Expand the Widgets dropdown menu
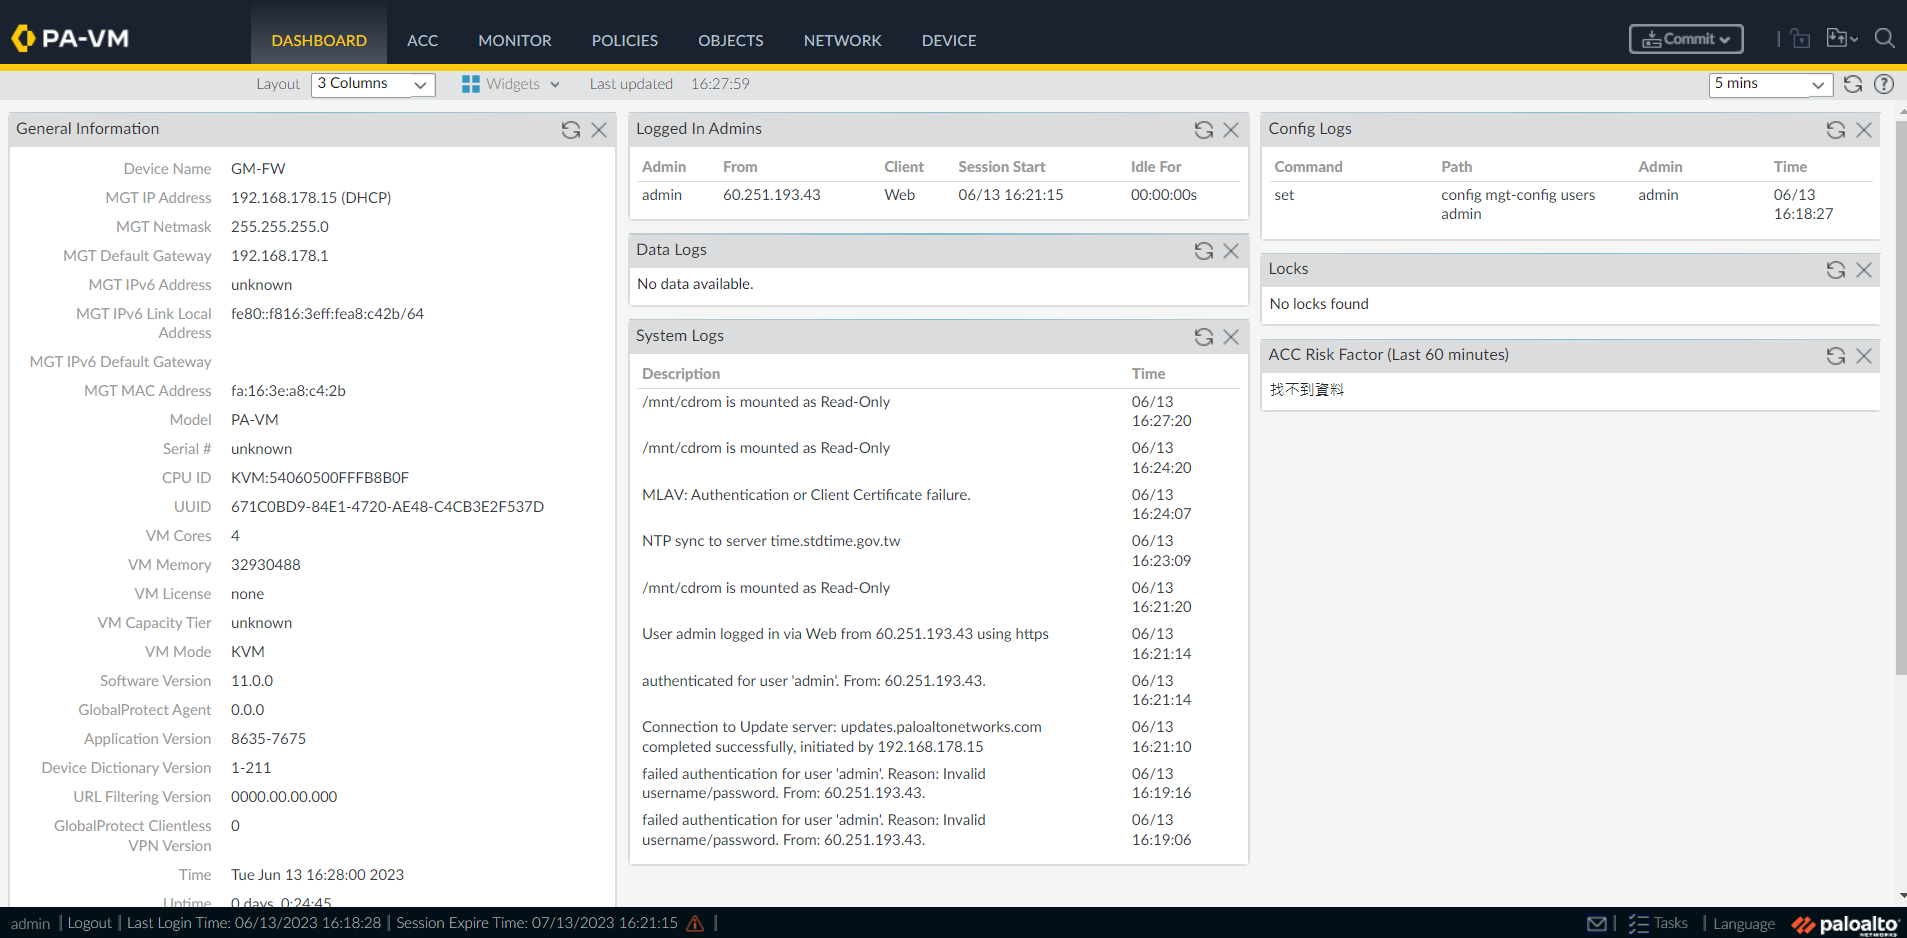The image size is (1907, 938). point(555,85)
